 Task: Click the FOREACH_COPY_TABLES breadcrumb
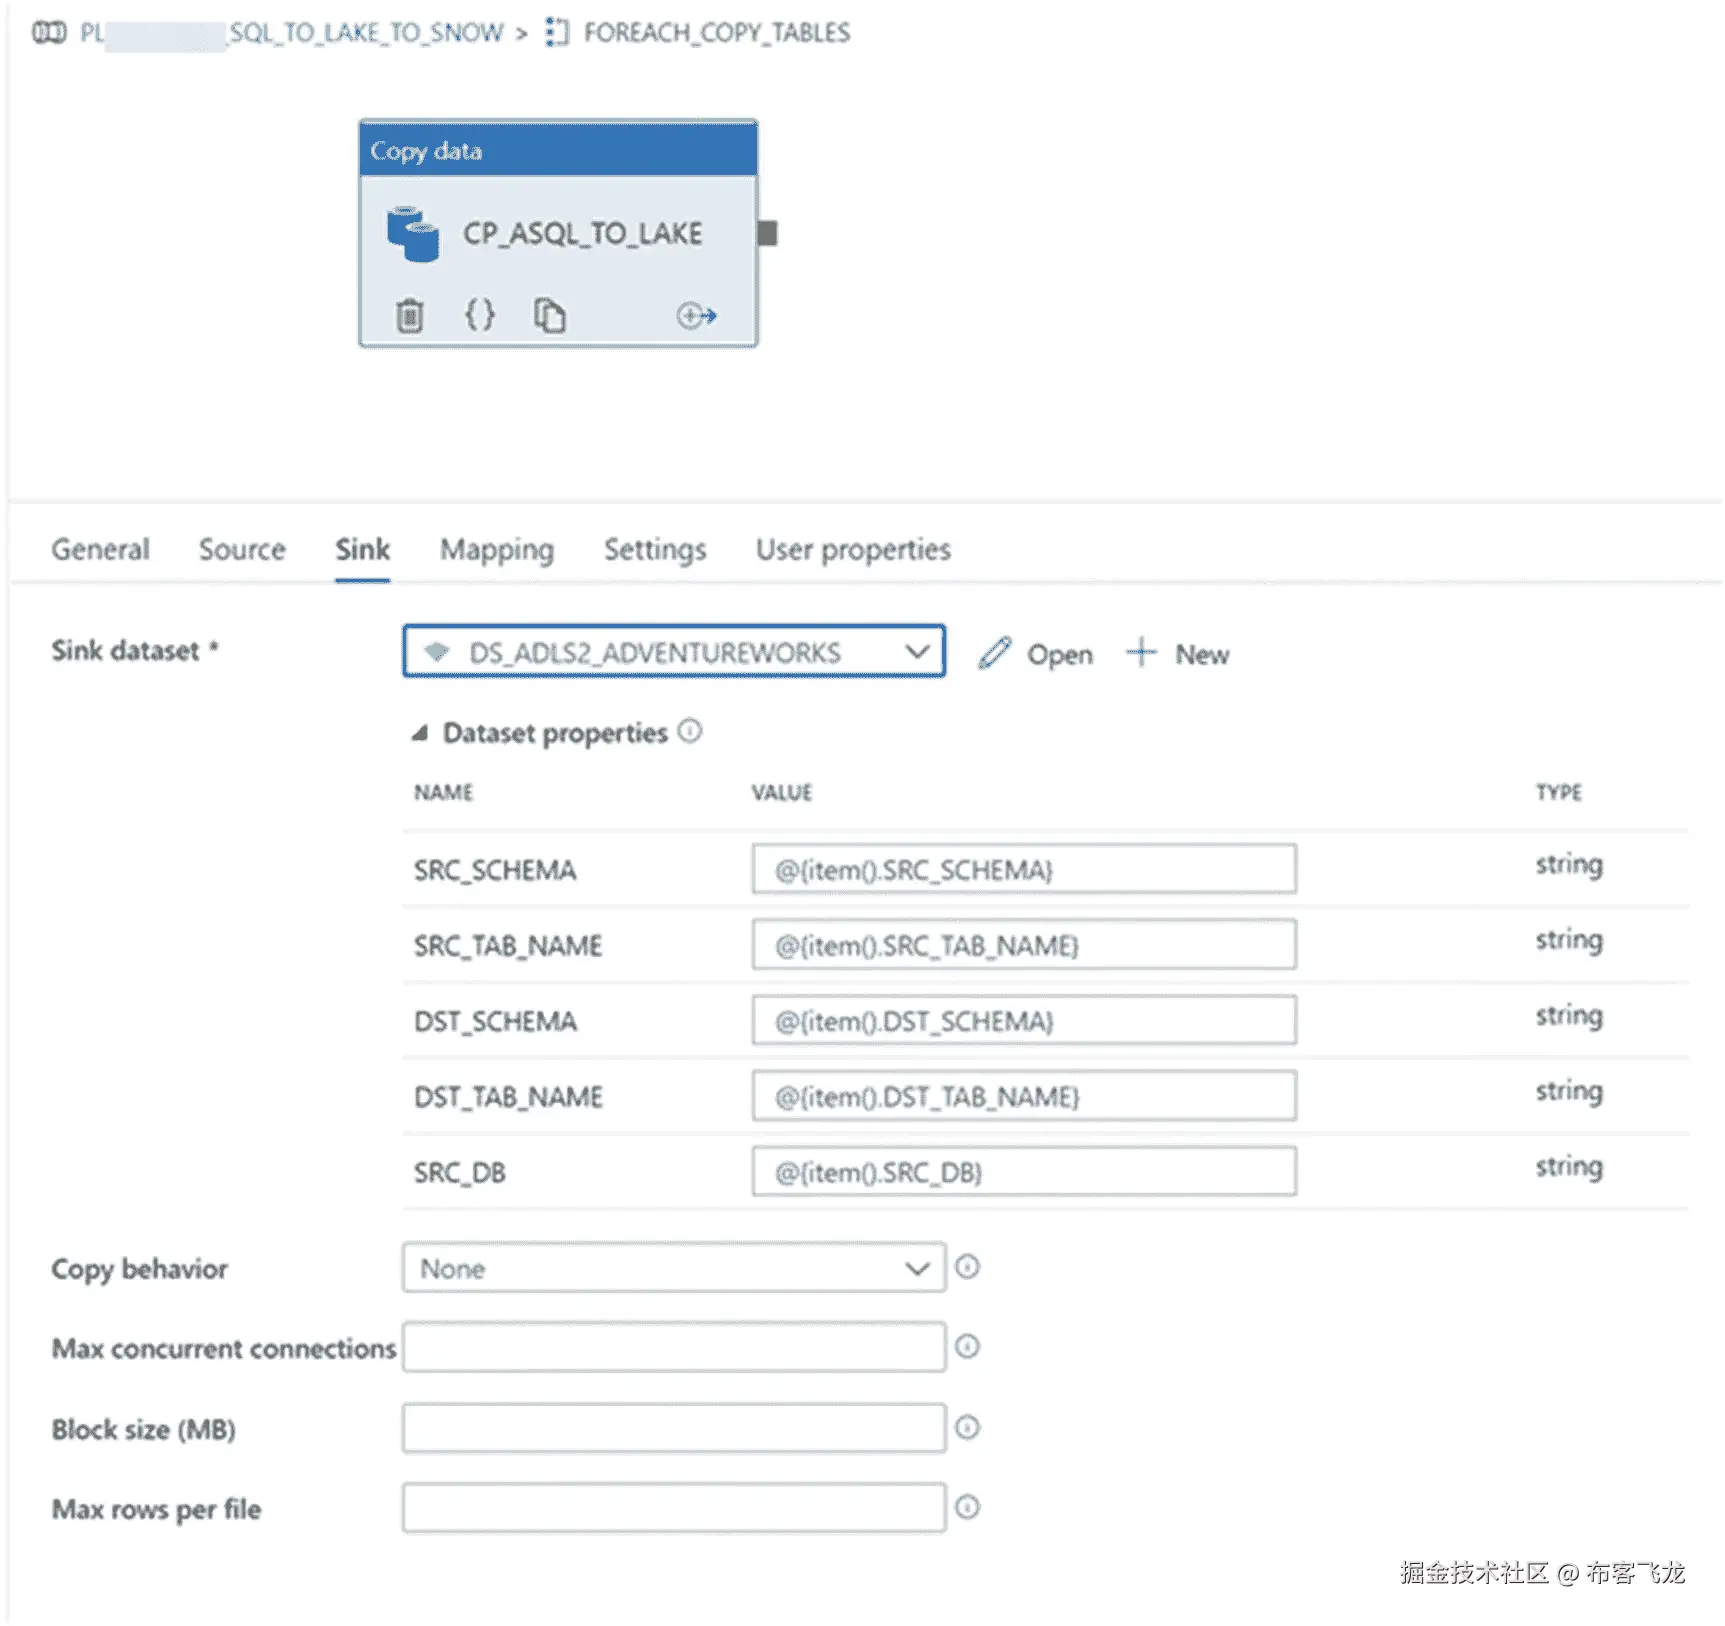click(x=717, y=33)
